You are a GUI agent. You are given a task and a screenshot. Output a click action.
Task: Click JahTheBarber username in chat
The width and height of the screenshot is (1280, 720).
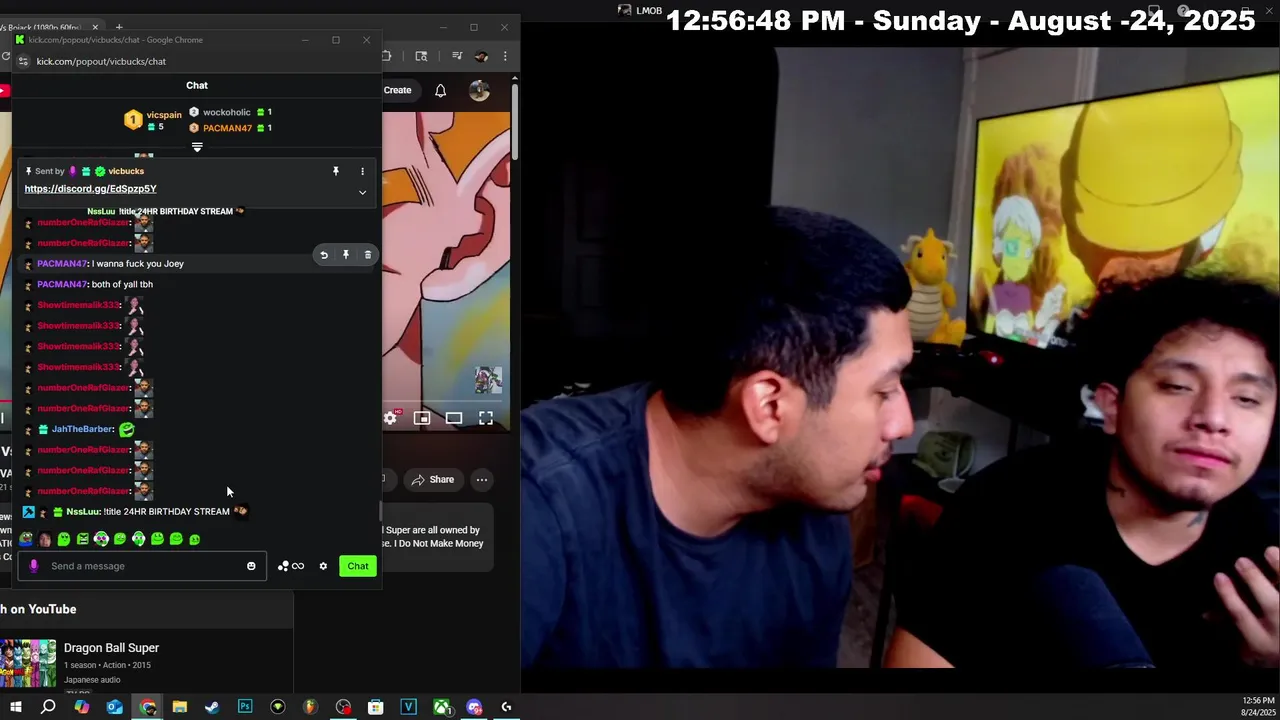click(x=83, y=429)
